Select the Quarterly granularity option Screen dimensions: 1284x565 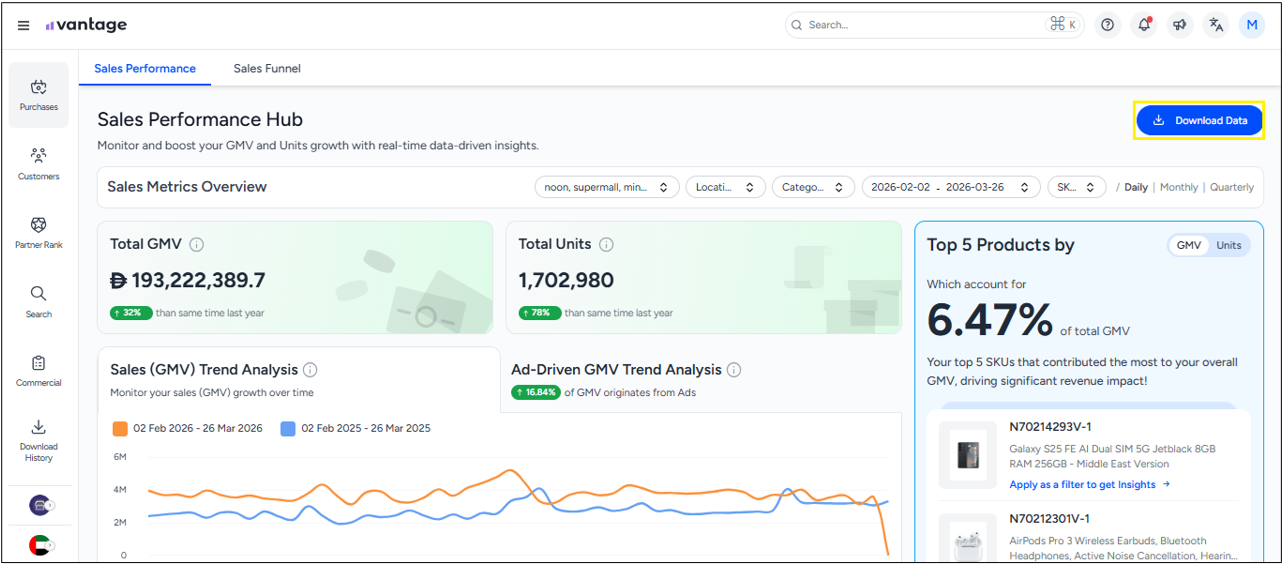pyautogui.click(x=1231, y=187)
